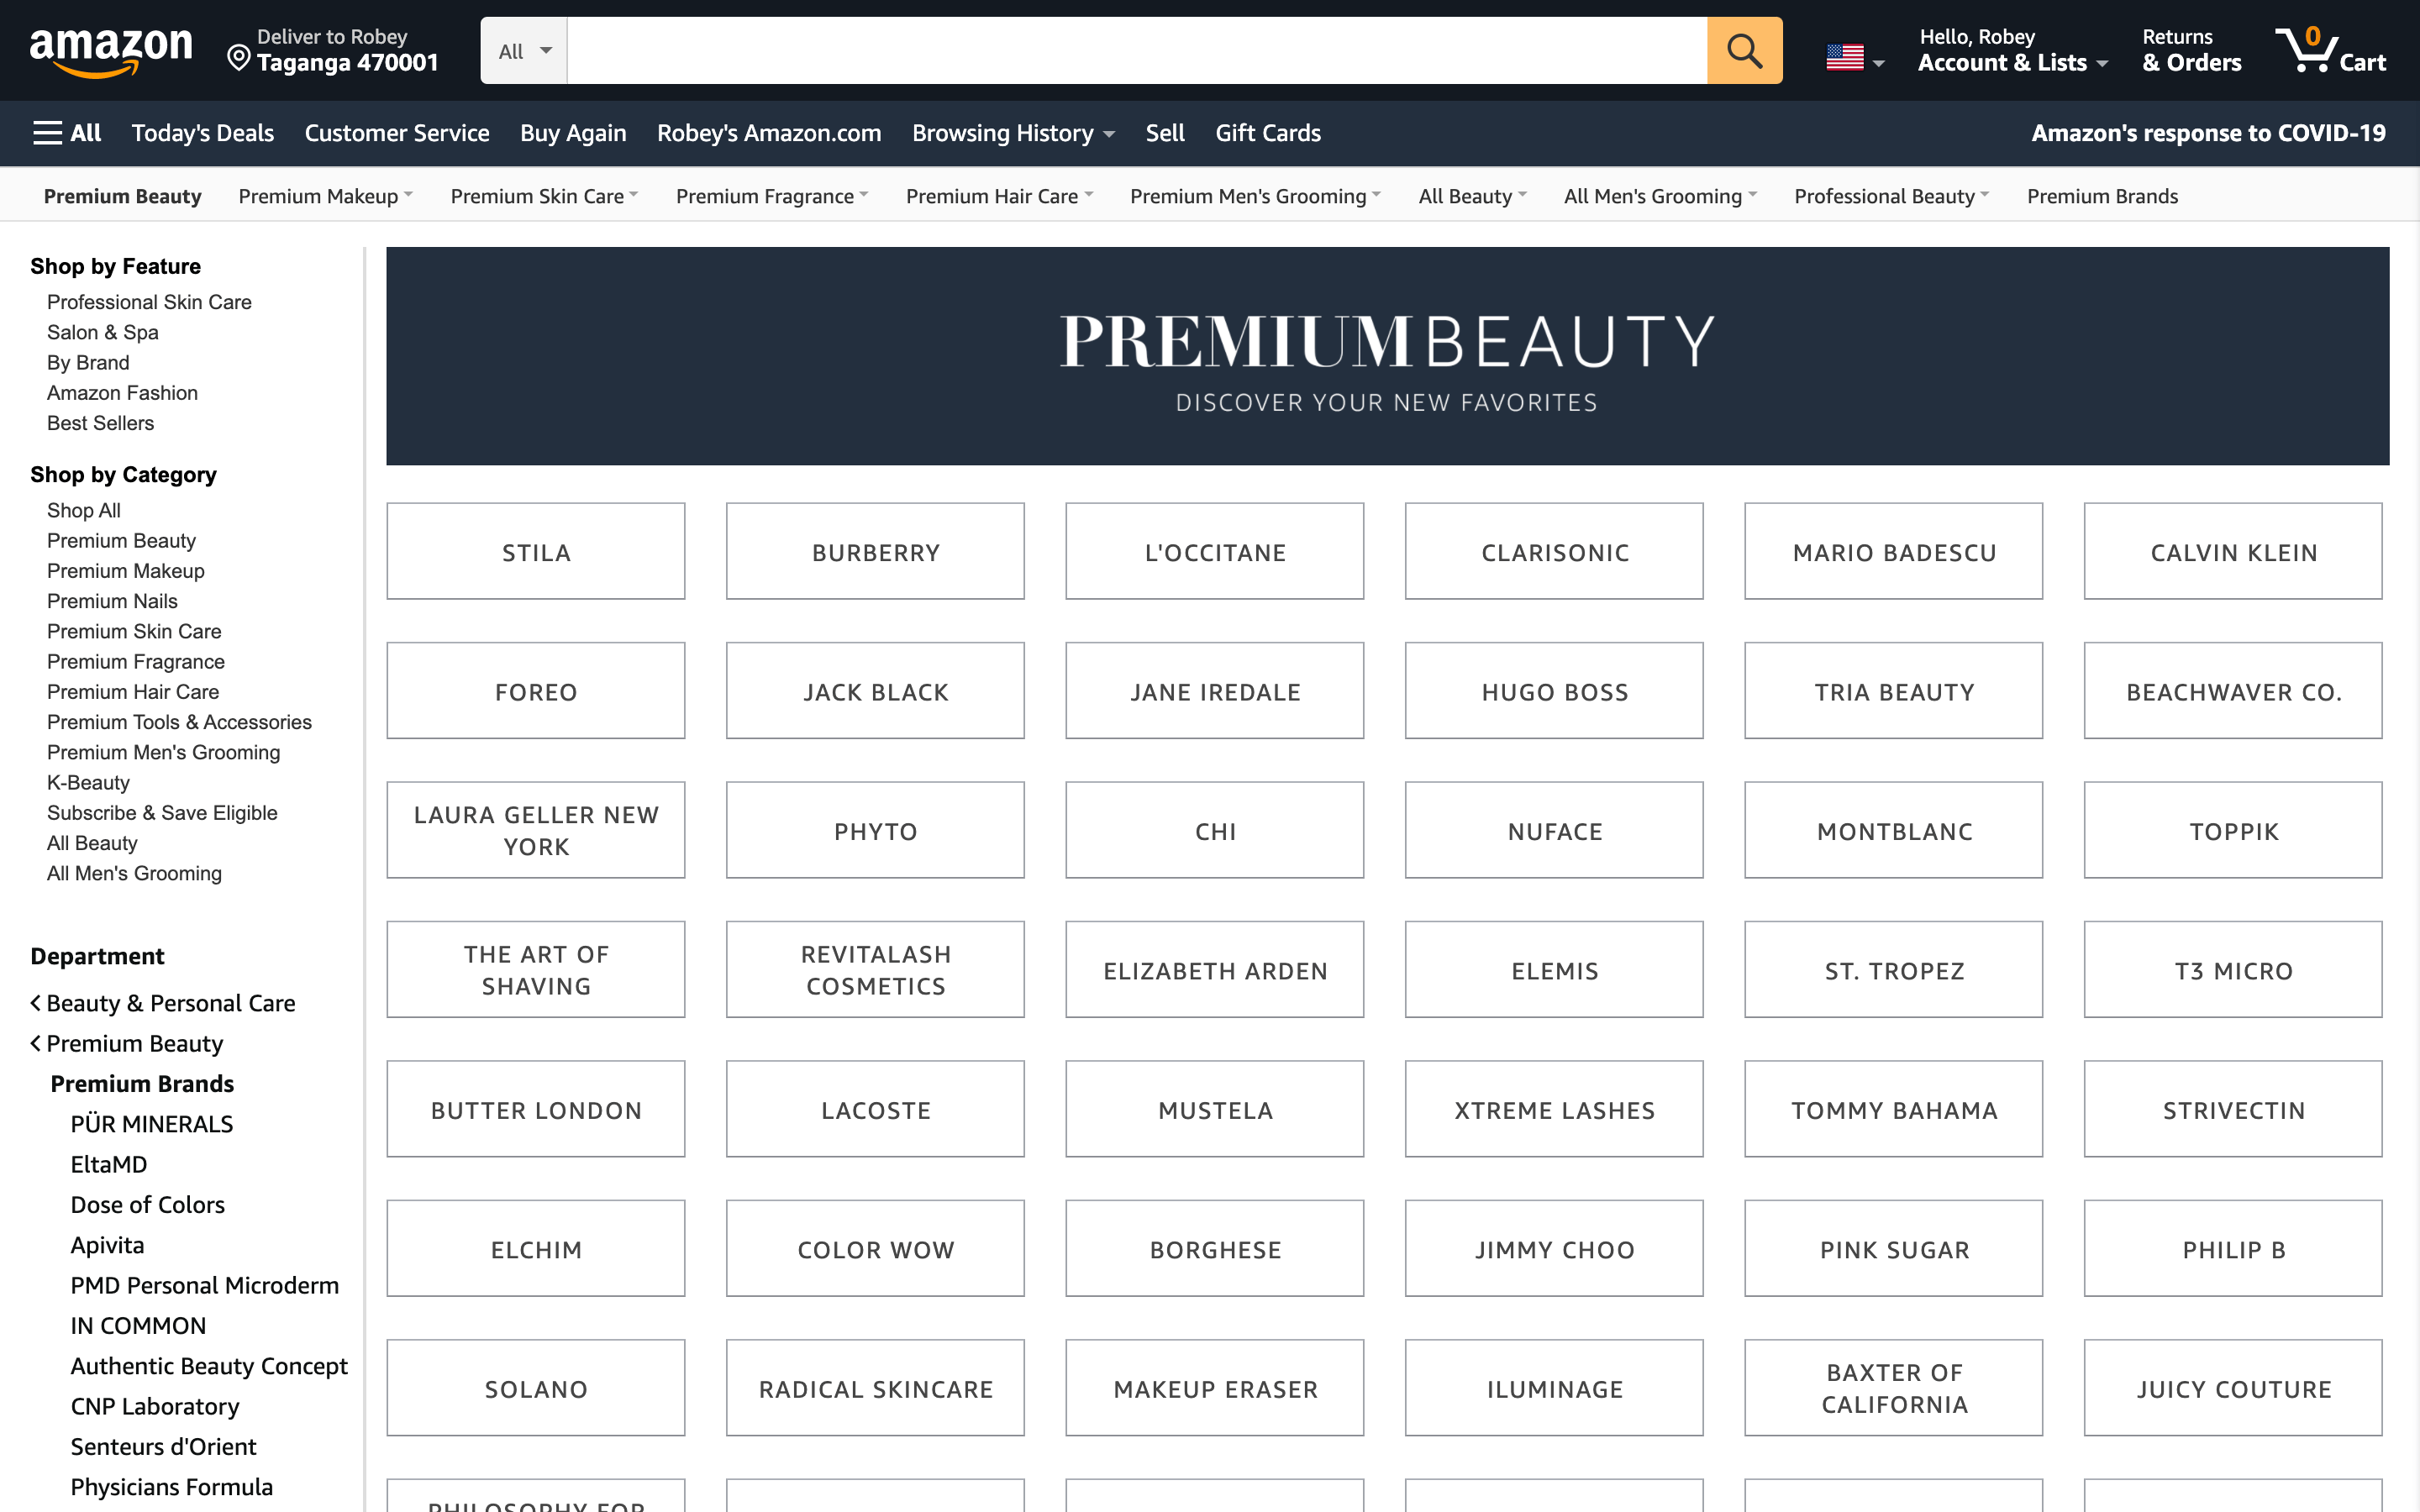Select the LACOSTE brand tile

pyautogui.click(x=875, y=1109)
